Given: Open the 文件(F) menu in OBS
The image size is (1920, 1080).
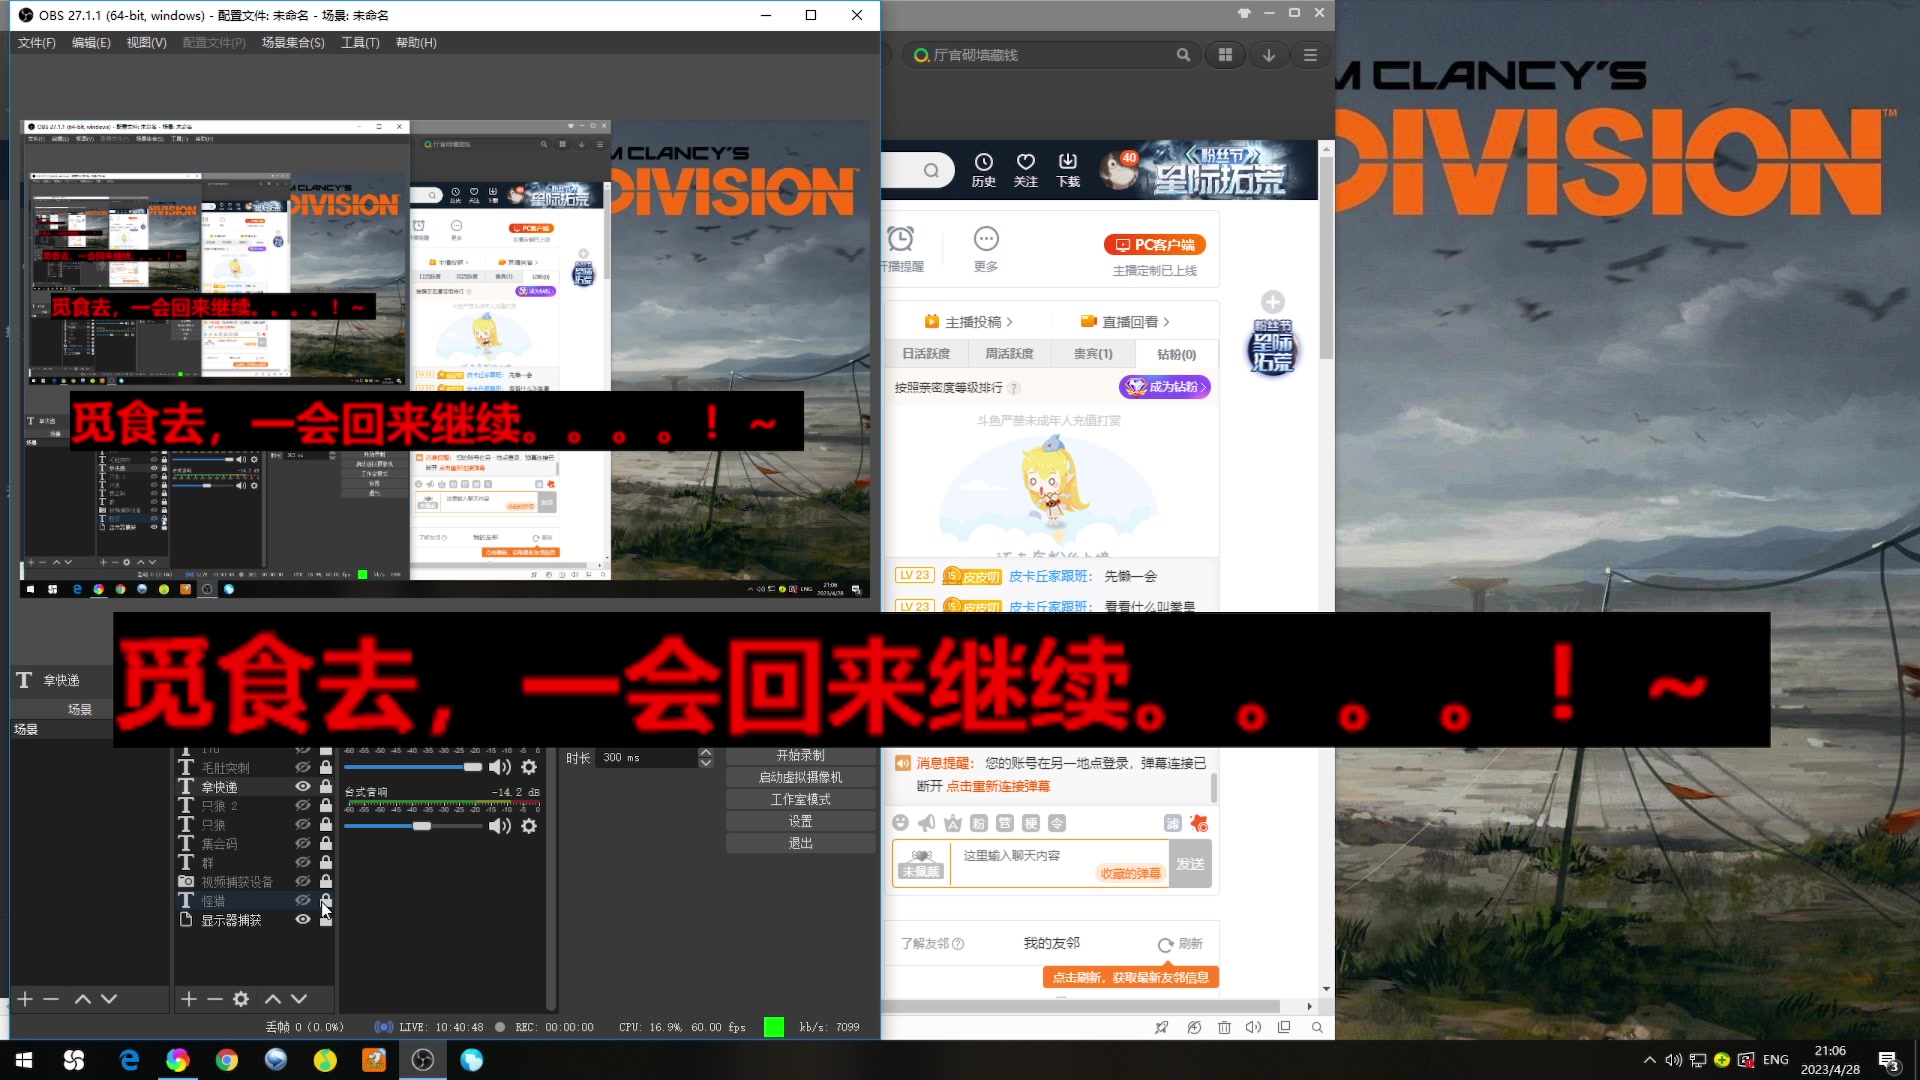Looking at the screenshot, I should coord(37,42).
